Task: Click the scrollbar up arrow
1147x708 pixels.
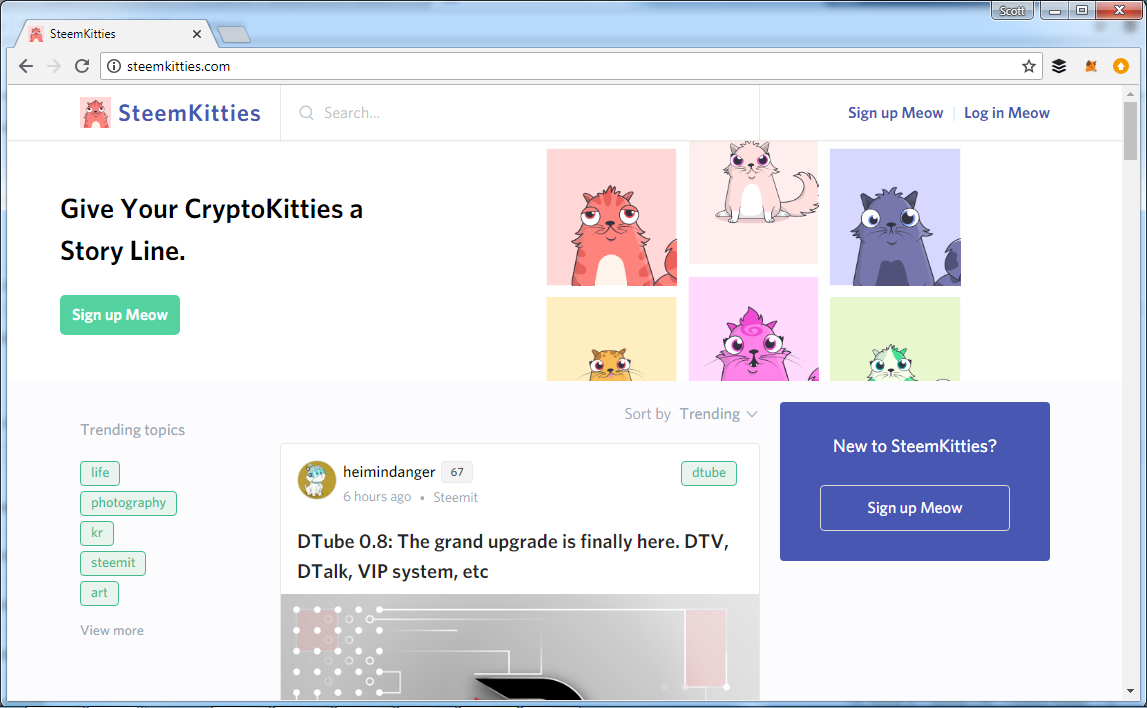Action: click(x=1130, y=94)
